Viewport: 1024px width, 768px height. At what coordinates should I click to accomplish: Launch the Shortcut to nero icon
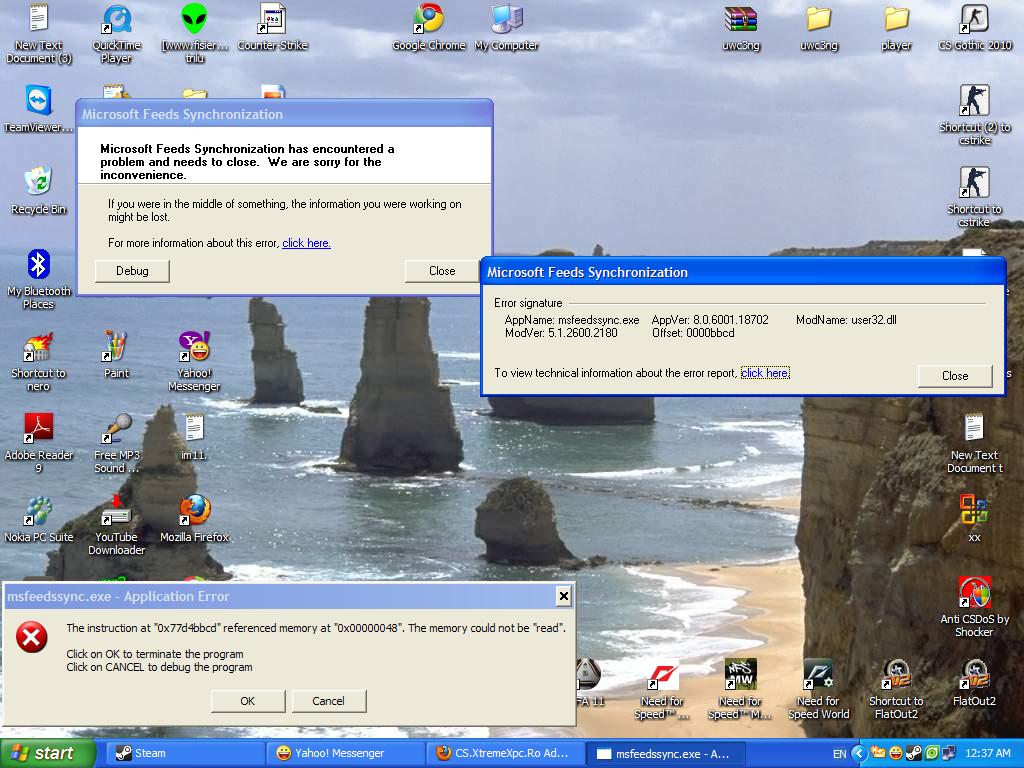[39, 361]
